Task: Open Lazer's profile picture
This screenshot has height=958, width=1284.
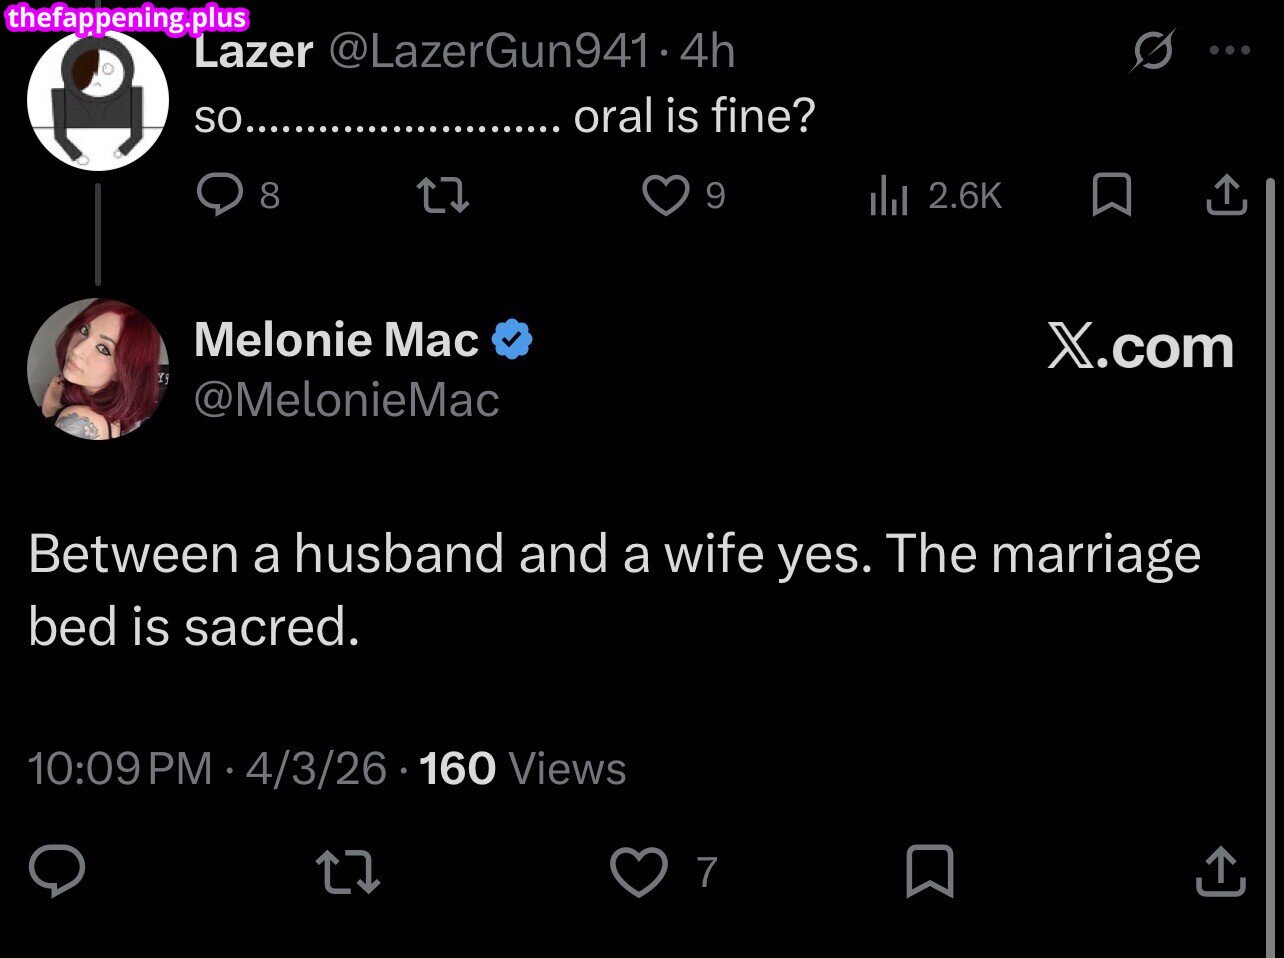Action: [x=97, y=100]
